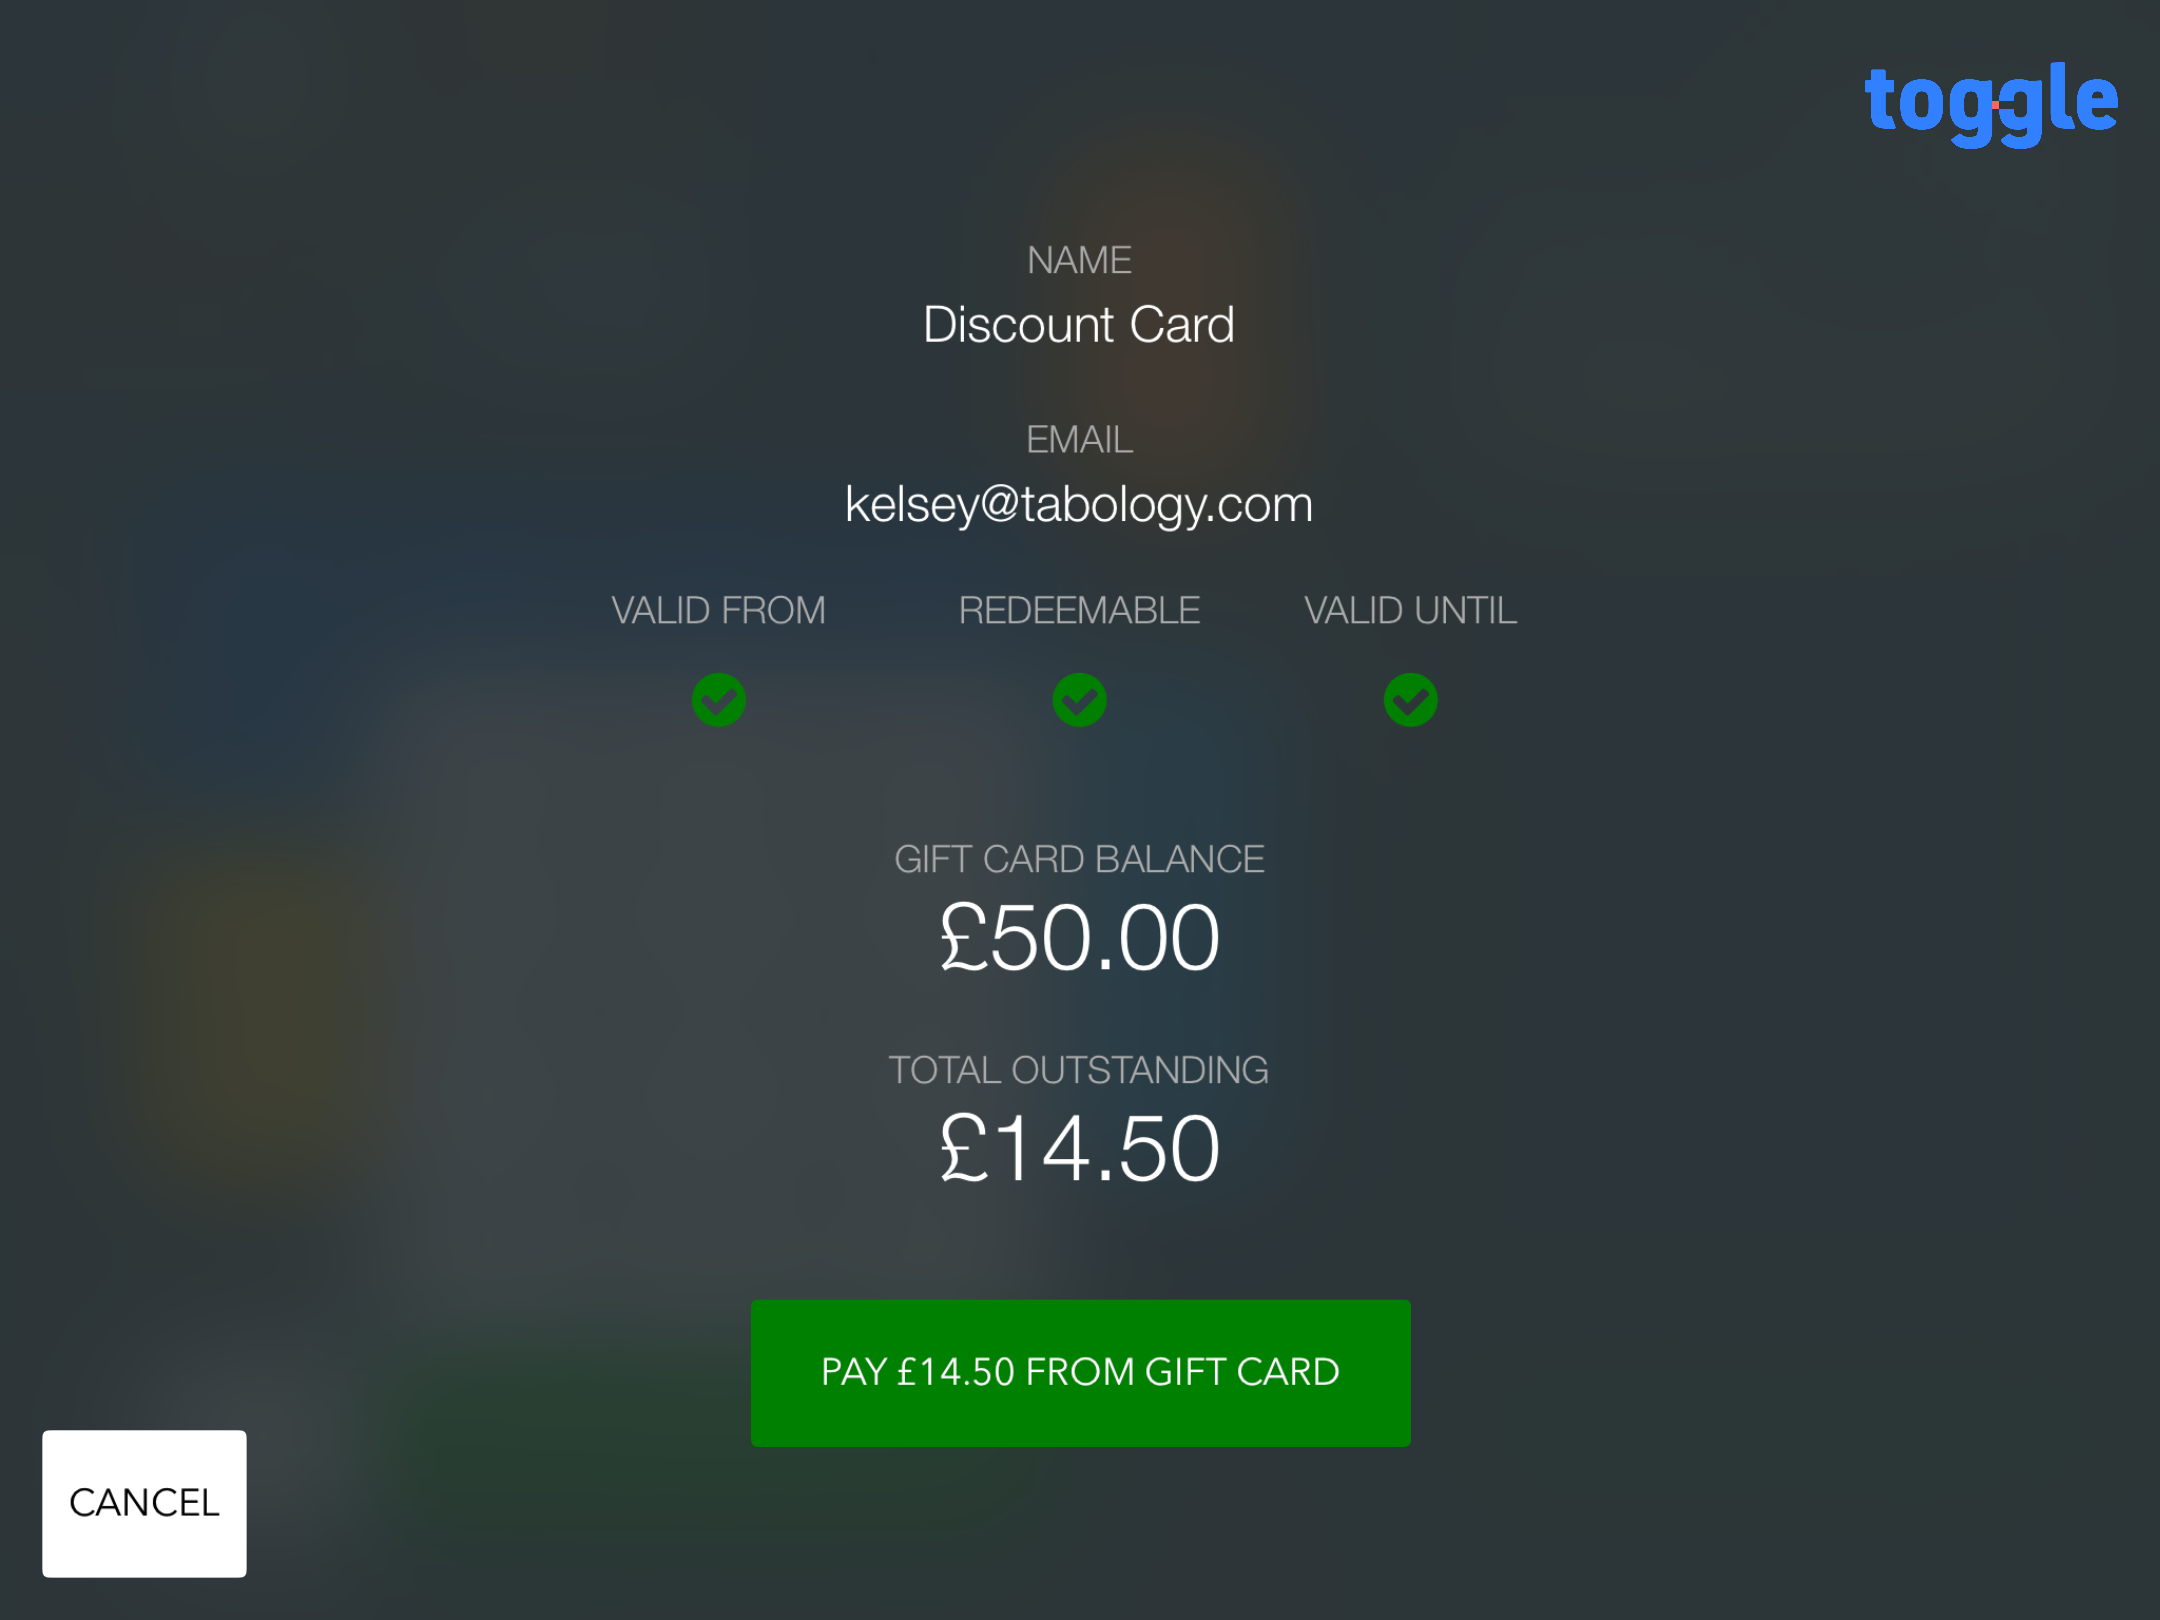Screen dimensions: 2160x1620
Task: Click the pound sign of the £14.50 outstanding
Action: [964, 1148]
